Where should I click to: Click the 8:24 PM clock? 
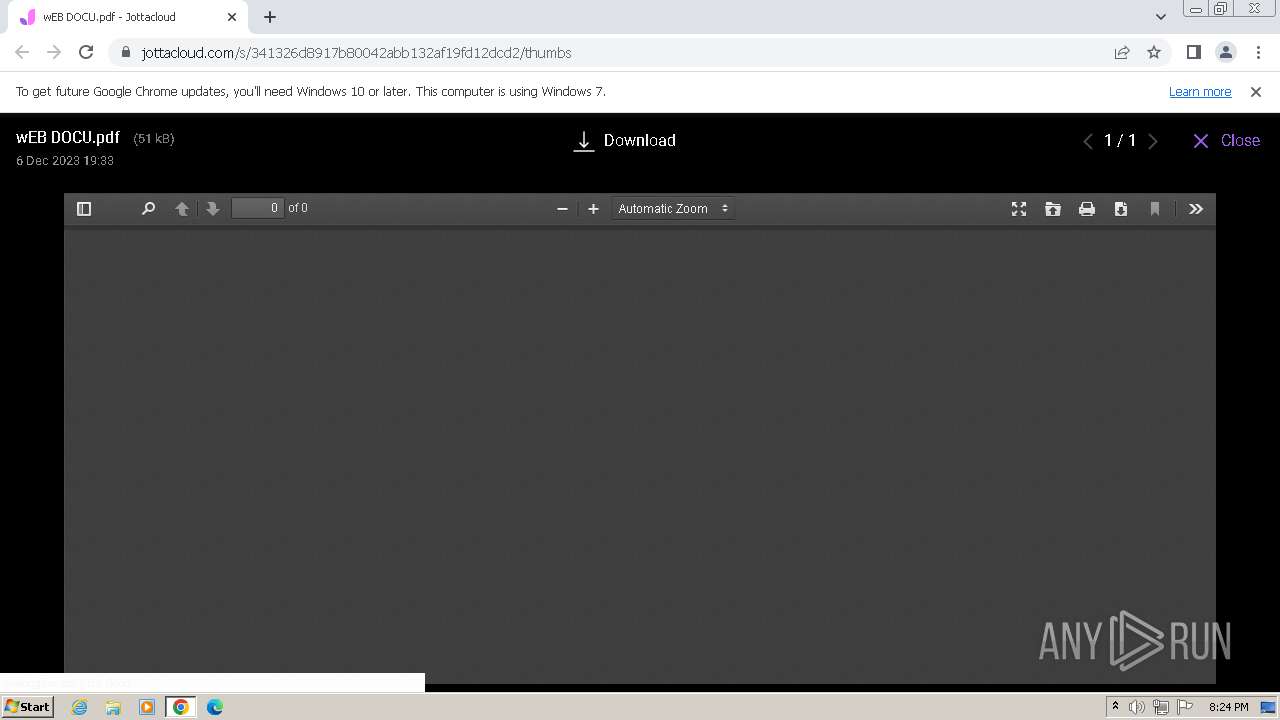pos(1228,707)
